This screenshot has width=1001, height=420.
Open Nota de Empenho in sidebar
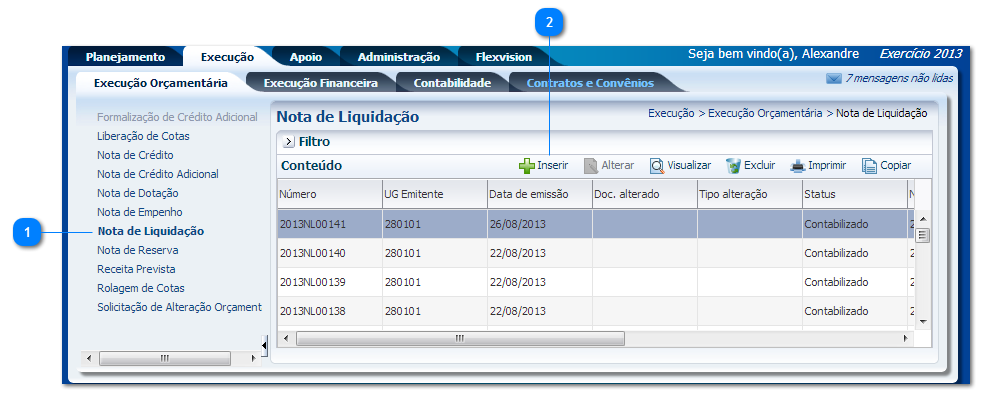(x=139, y=212)
